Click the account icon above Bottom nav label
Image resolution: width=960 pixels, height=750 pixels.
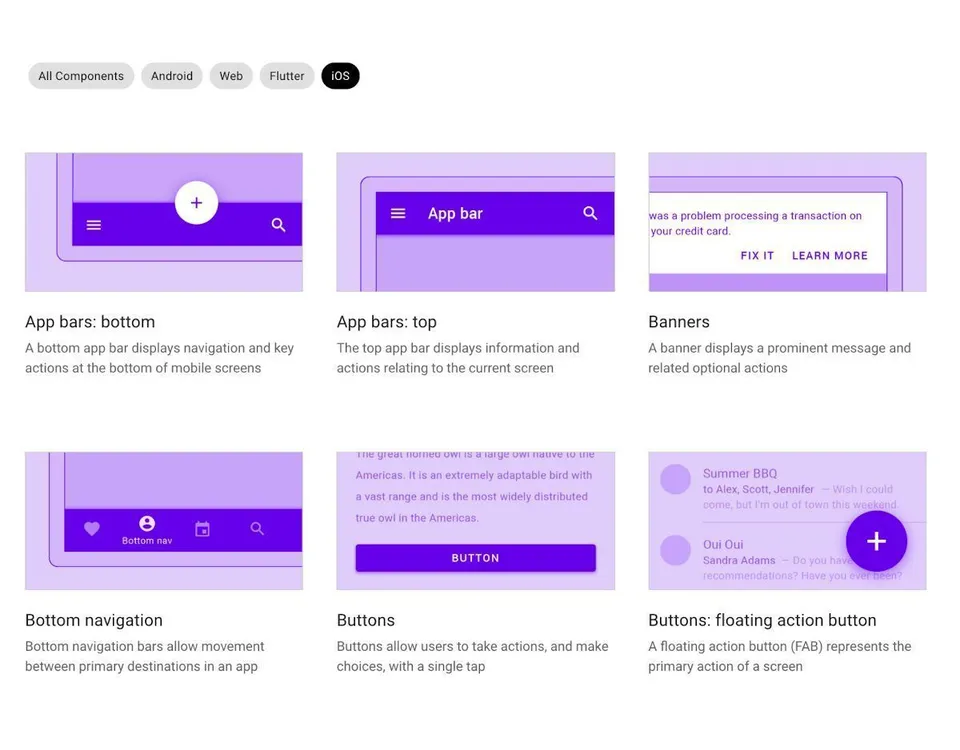coord(147,523)
